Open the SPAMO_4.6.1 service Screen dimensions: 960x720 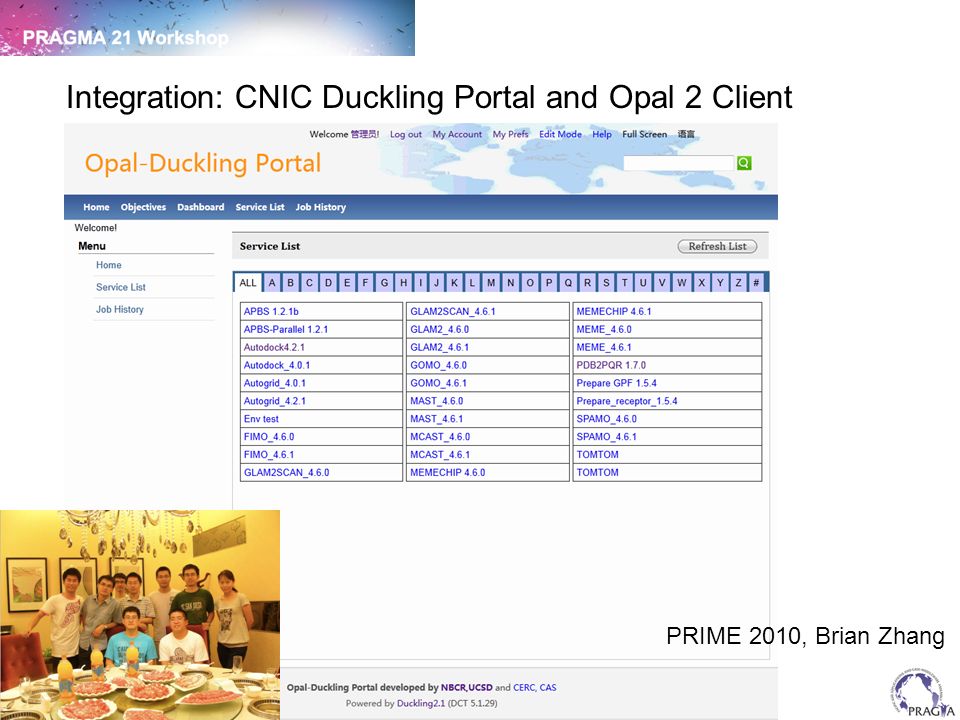(607, 437)
